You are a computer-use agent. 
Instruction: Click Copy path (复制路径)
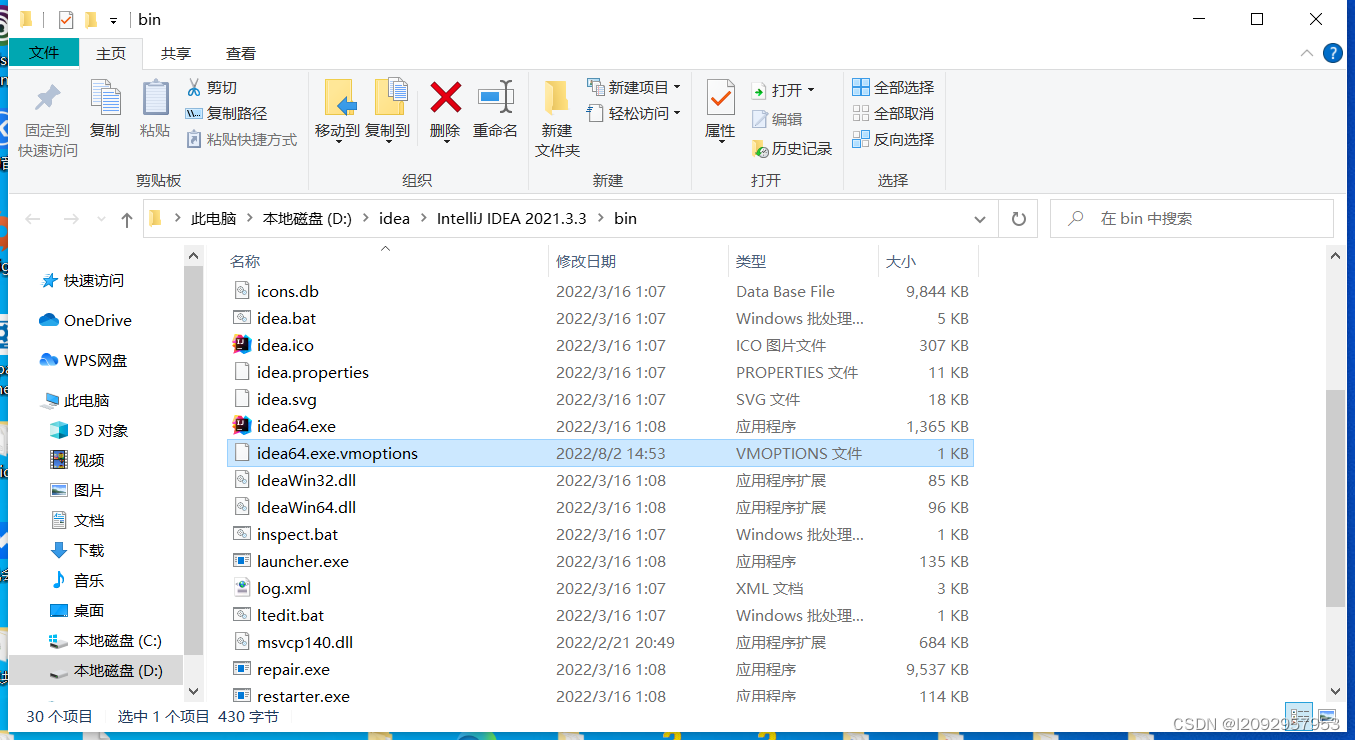point(226,114)
